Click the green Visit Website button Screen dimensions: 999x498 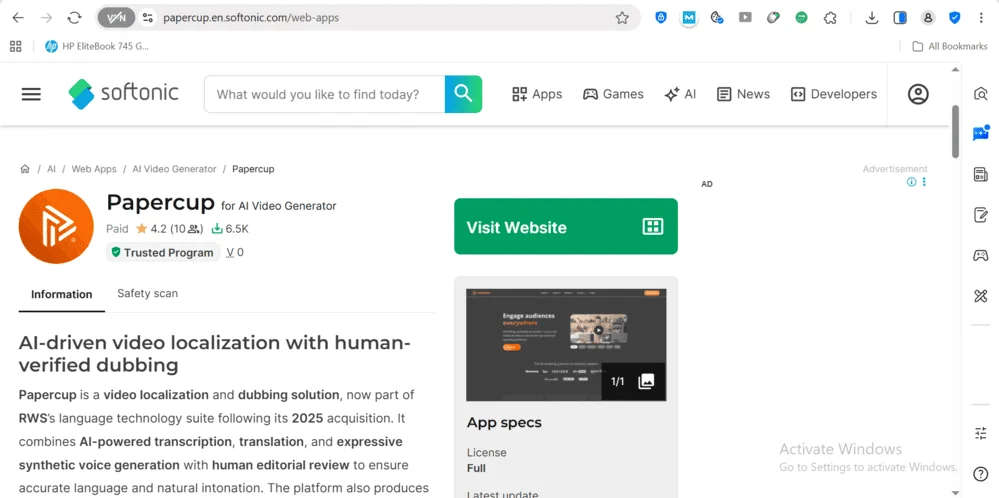(566, 226)
